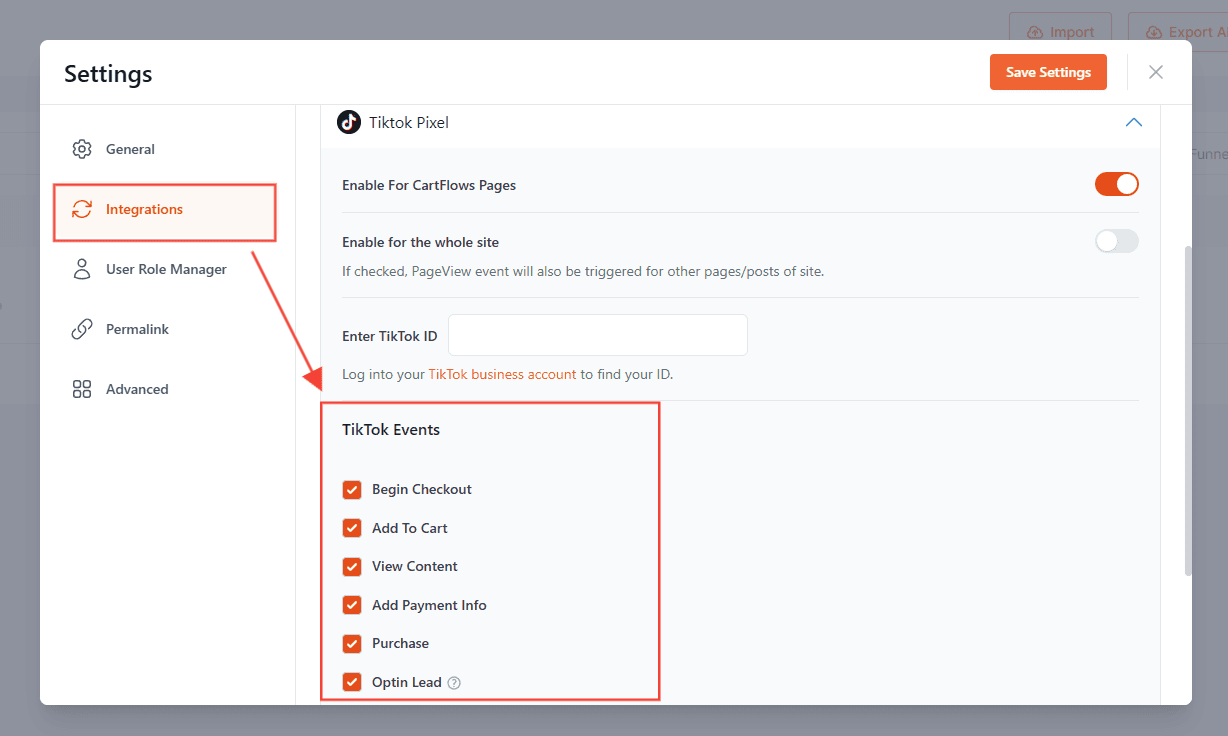This screenshot has width=1228, height=736.
Task: Focus the Enter TikTok ID field
Action: point(597,335)
